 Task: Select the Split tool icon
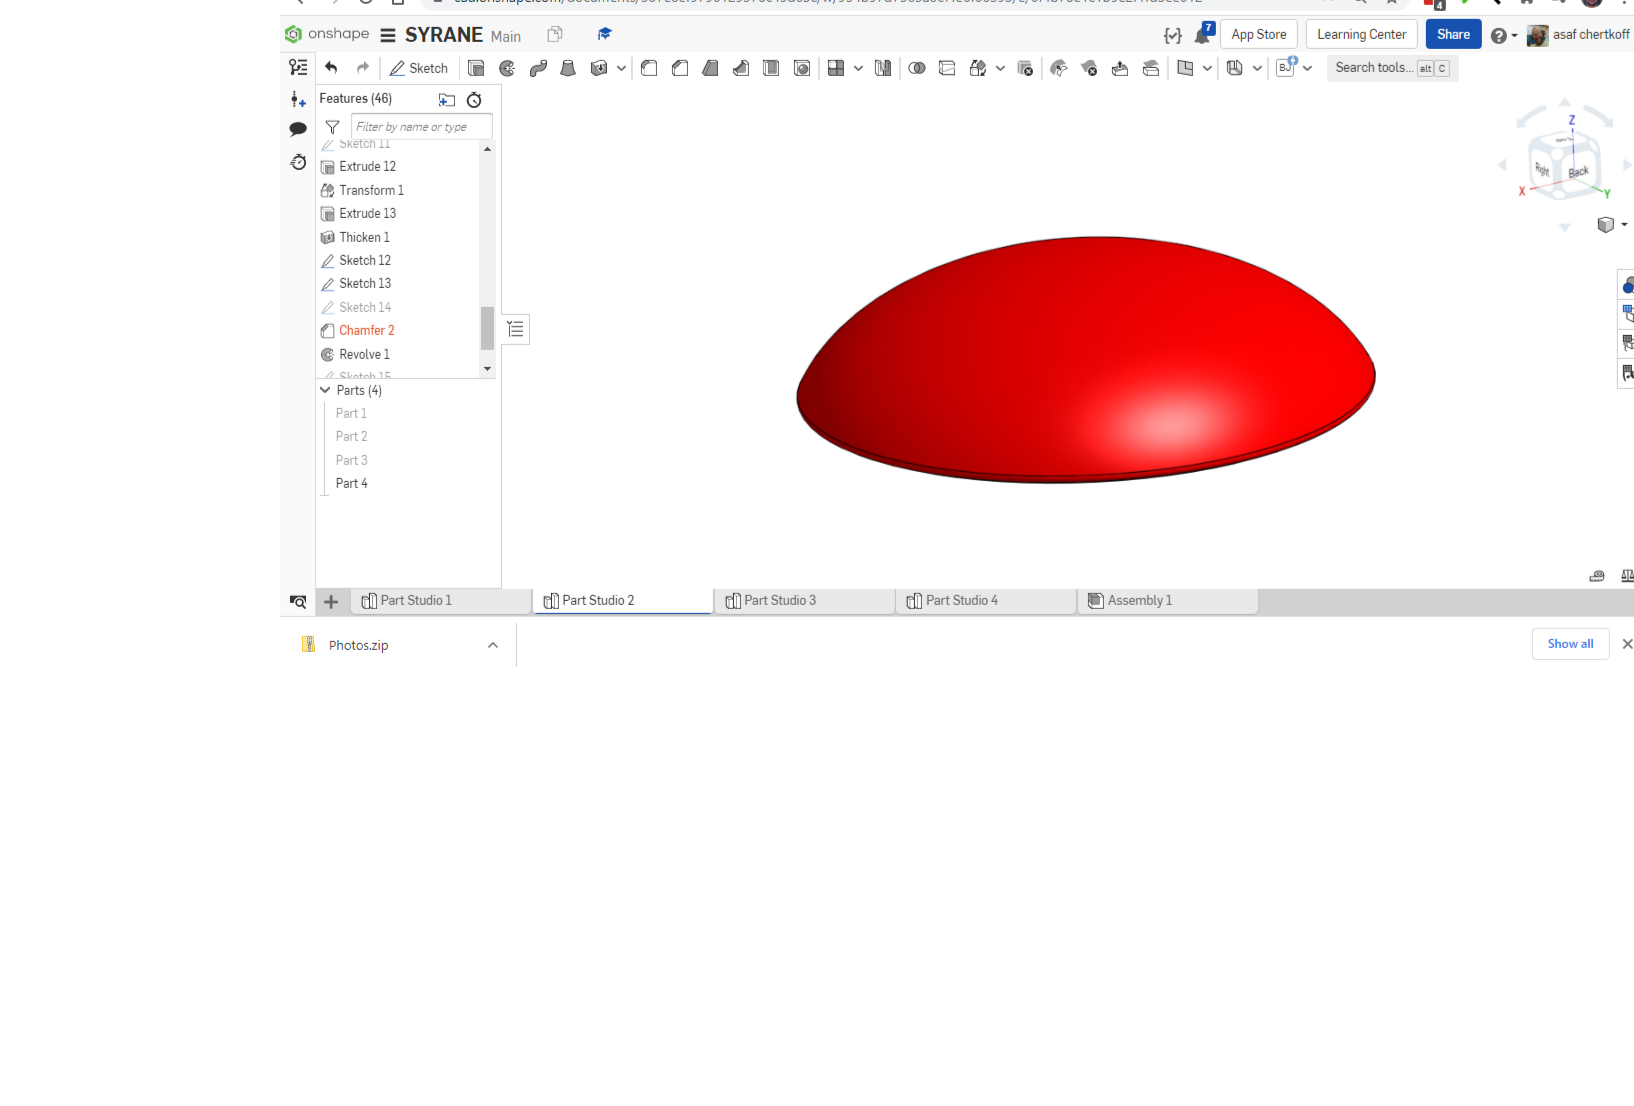[947, 68]
